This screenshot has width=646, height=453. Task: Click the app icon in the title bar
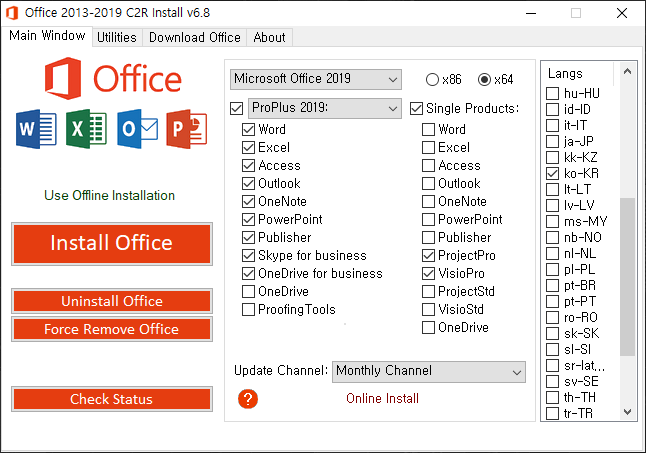[12, 13]
